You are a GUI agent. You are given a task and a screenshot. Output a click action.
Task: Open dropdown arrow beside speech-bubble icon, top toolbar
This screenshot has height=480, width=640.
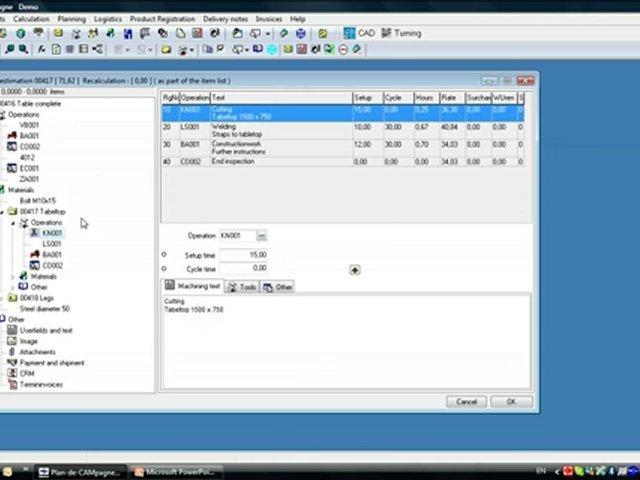click(x=268, y=33)
